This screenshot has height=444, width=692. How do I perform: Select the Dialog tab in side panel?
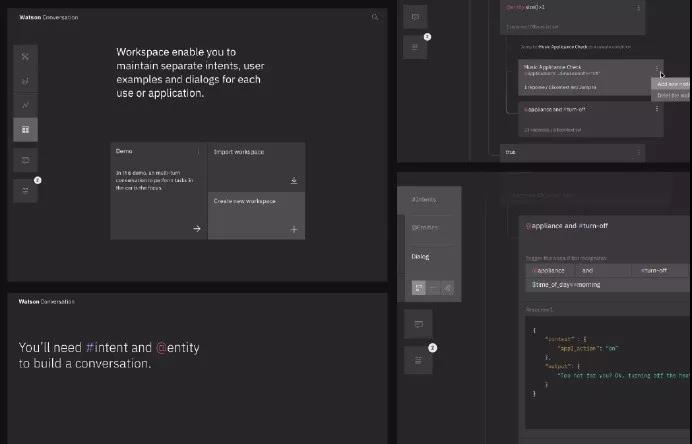click(x=422, y=255)
